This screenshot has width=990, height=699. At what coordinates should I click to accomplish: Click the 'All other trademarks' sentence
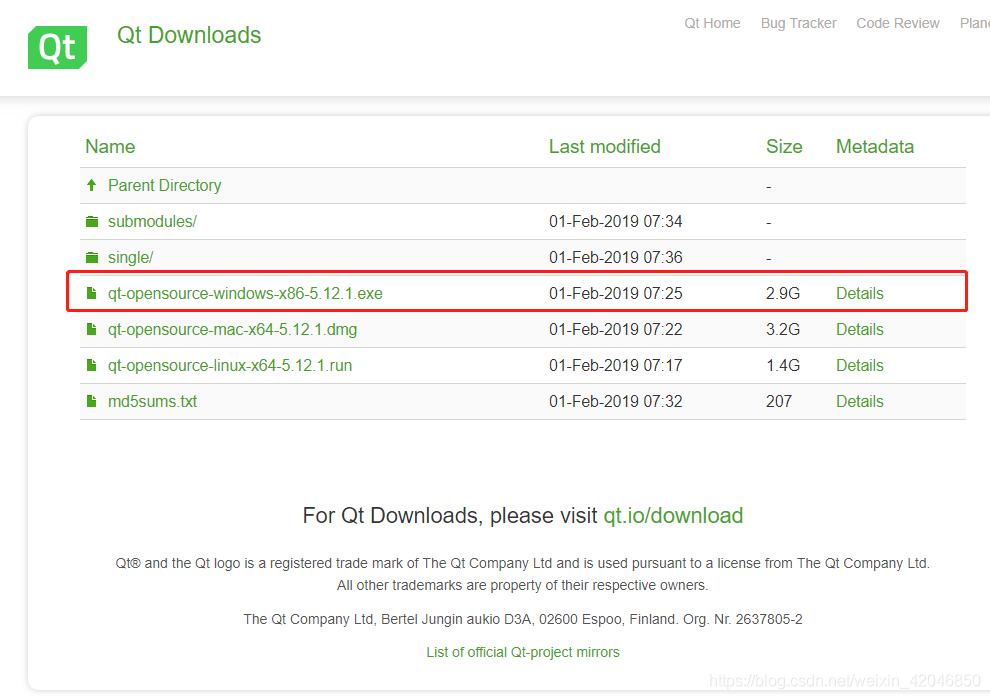(x=523, y=585)
